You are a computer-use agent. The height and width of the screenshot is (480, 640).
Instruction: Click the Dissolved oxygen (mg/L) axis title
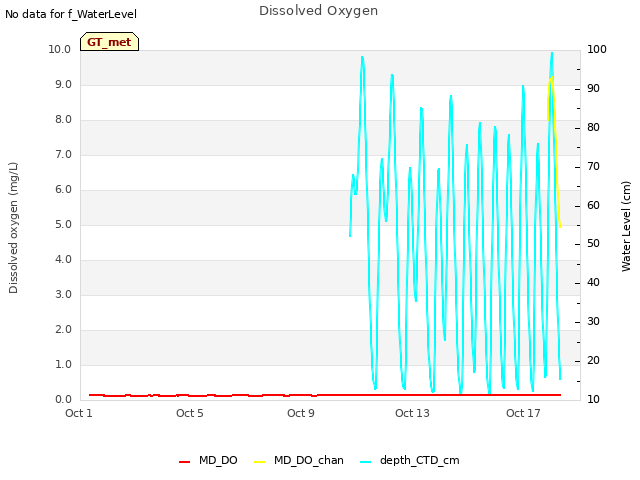pos(13,228)
